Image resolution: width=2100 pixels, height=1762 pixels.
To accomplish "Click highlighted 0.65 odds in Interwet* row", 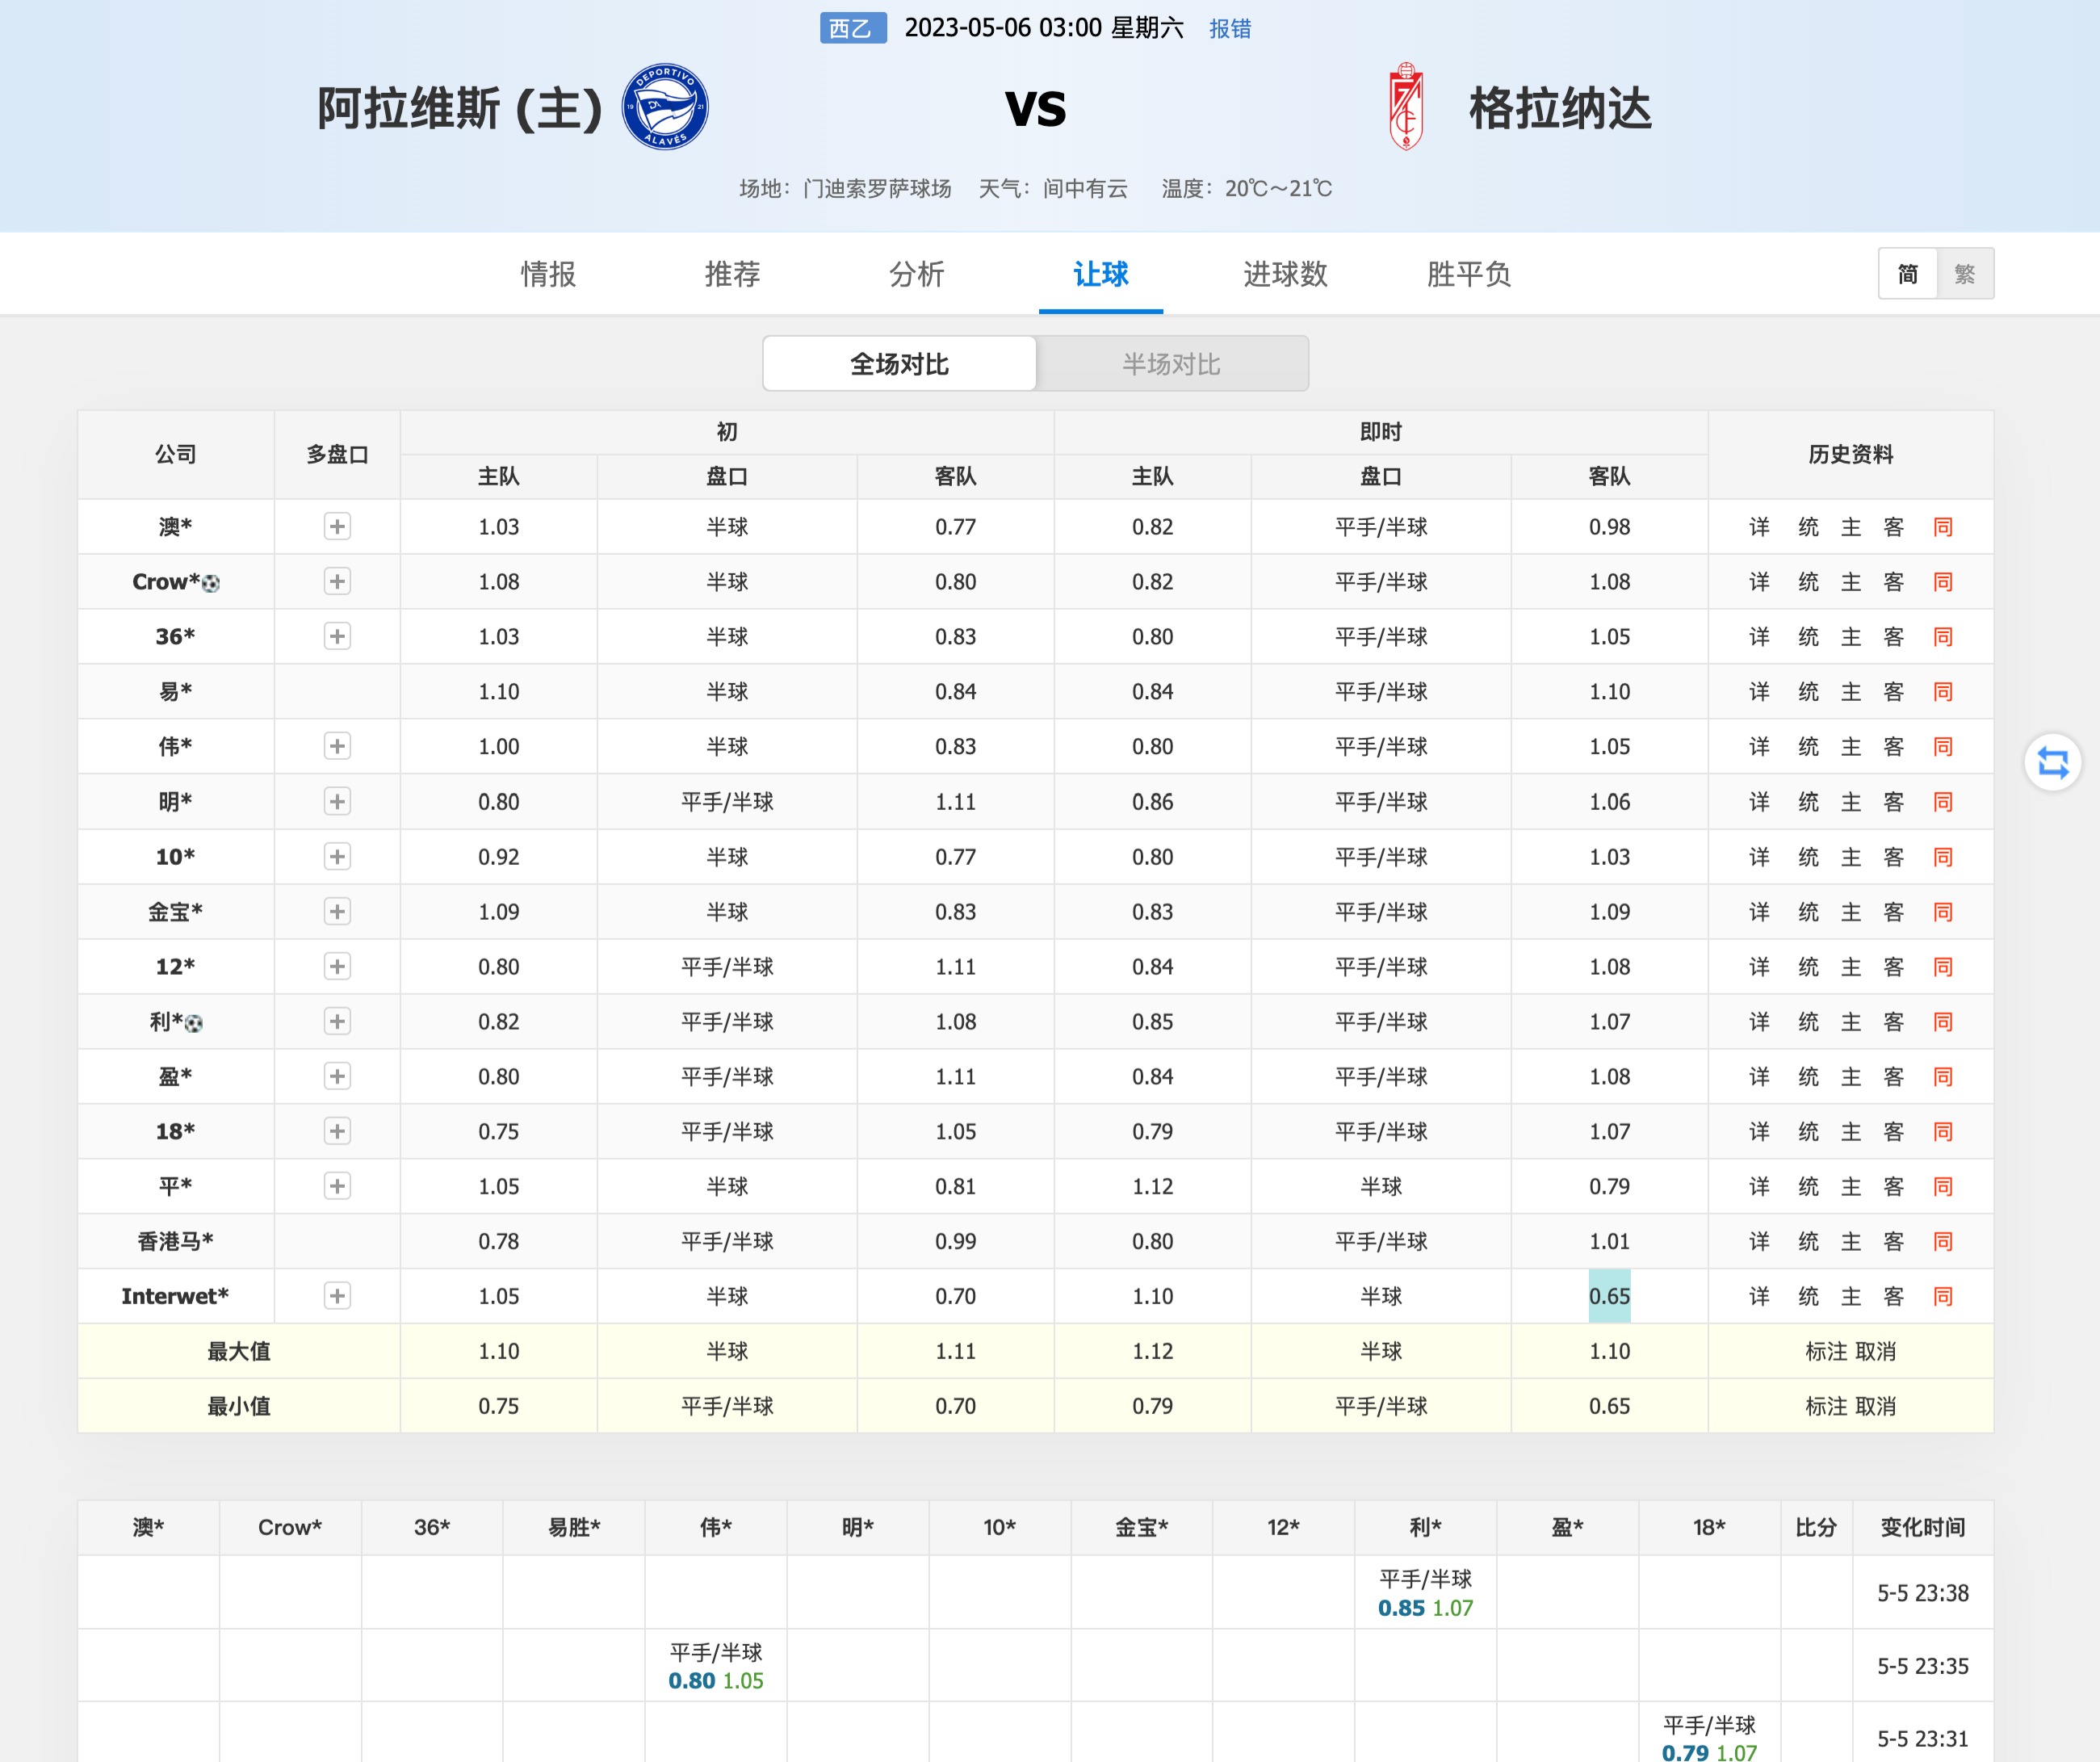I will [1609, 1297].
